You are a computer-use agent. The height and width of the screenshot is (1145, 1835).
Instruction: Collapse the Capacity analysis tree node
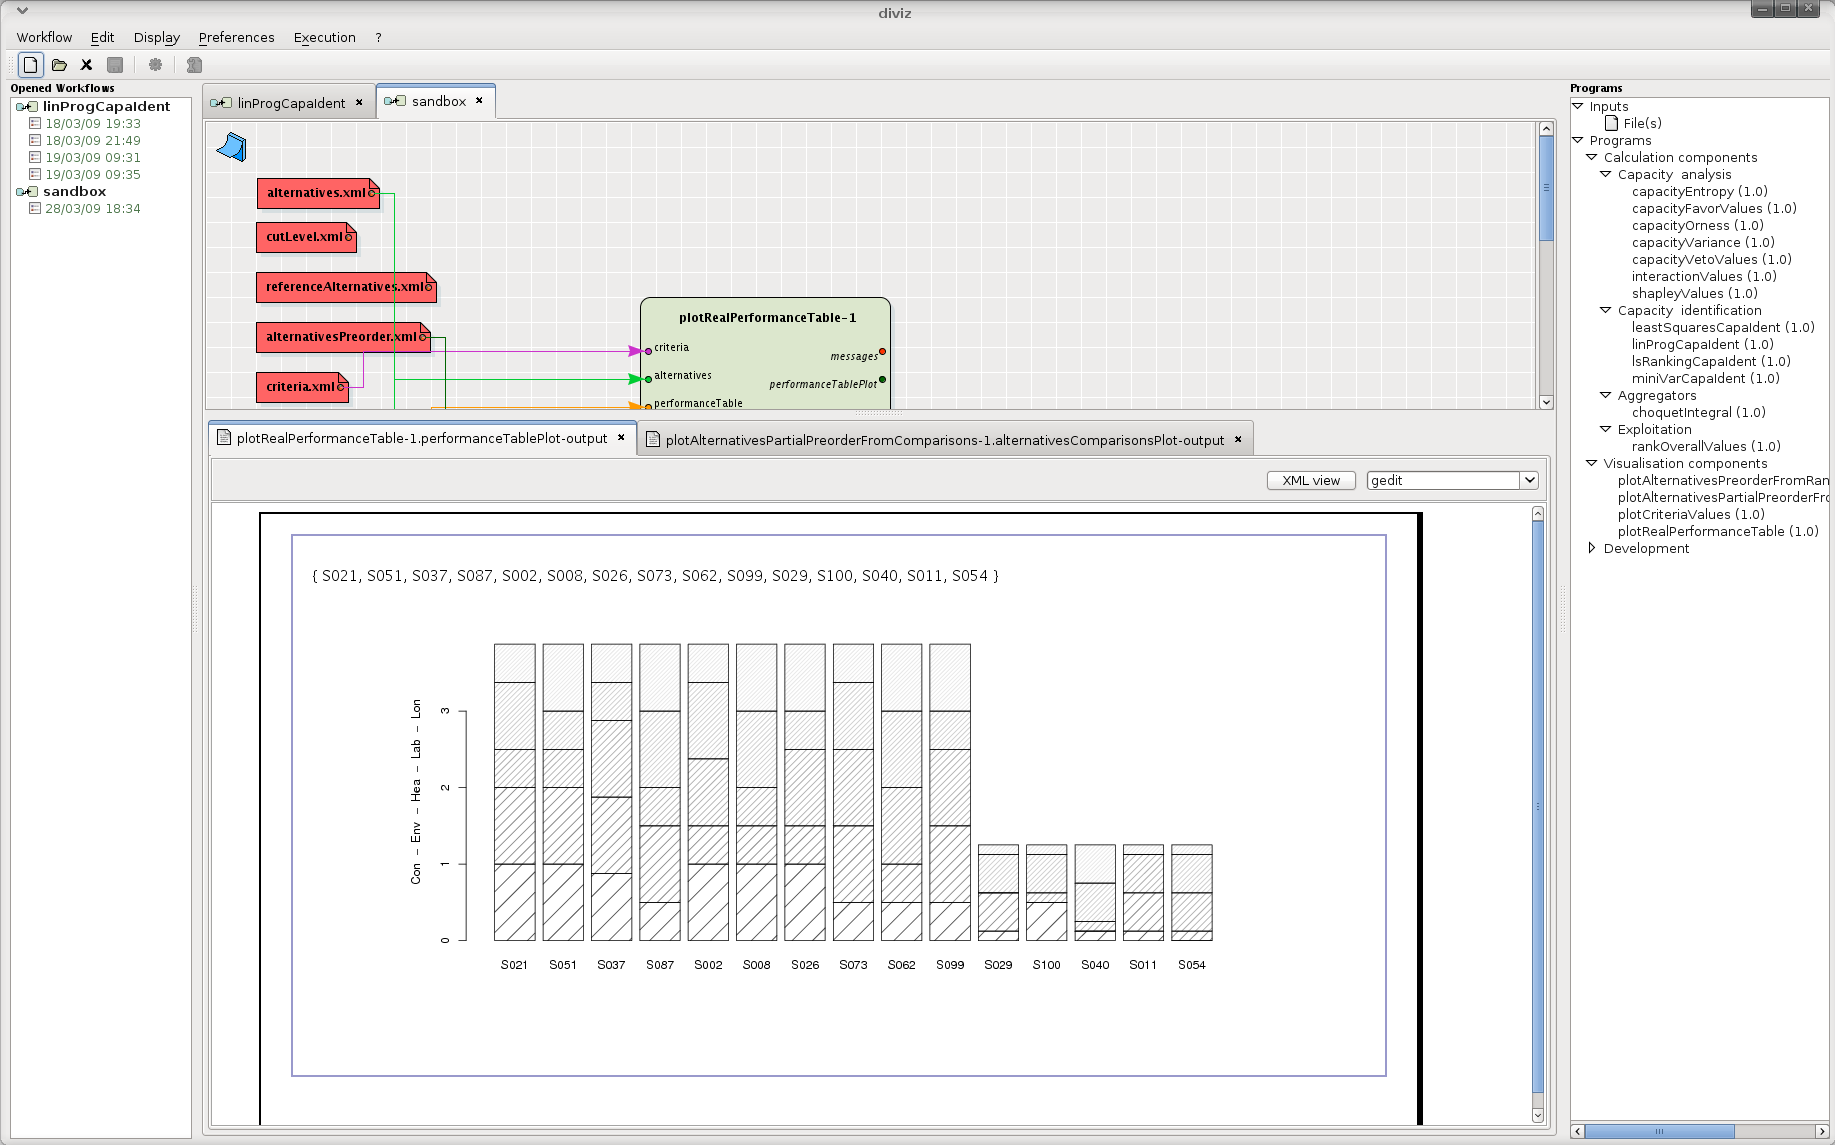[x=1606, y=174]
